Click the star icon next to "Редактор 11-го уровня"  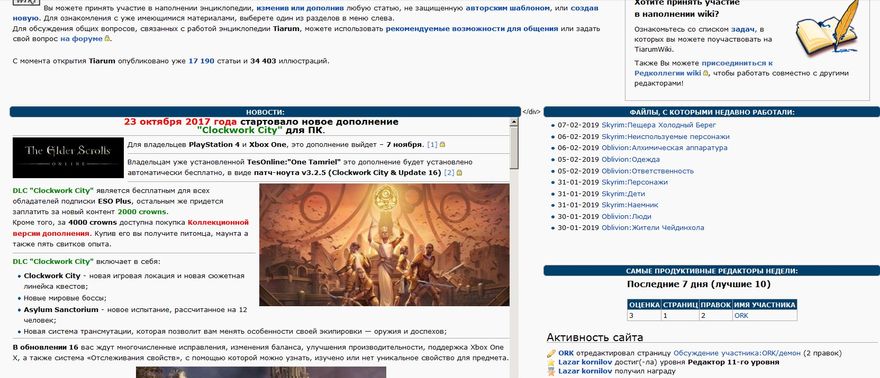551,362
